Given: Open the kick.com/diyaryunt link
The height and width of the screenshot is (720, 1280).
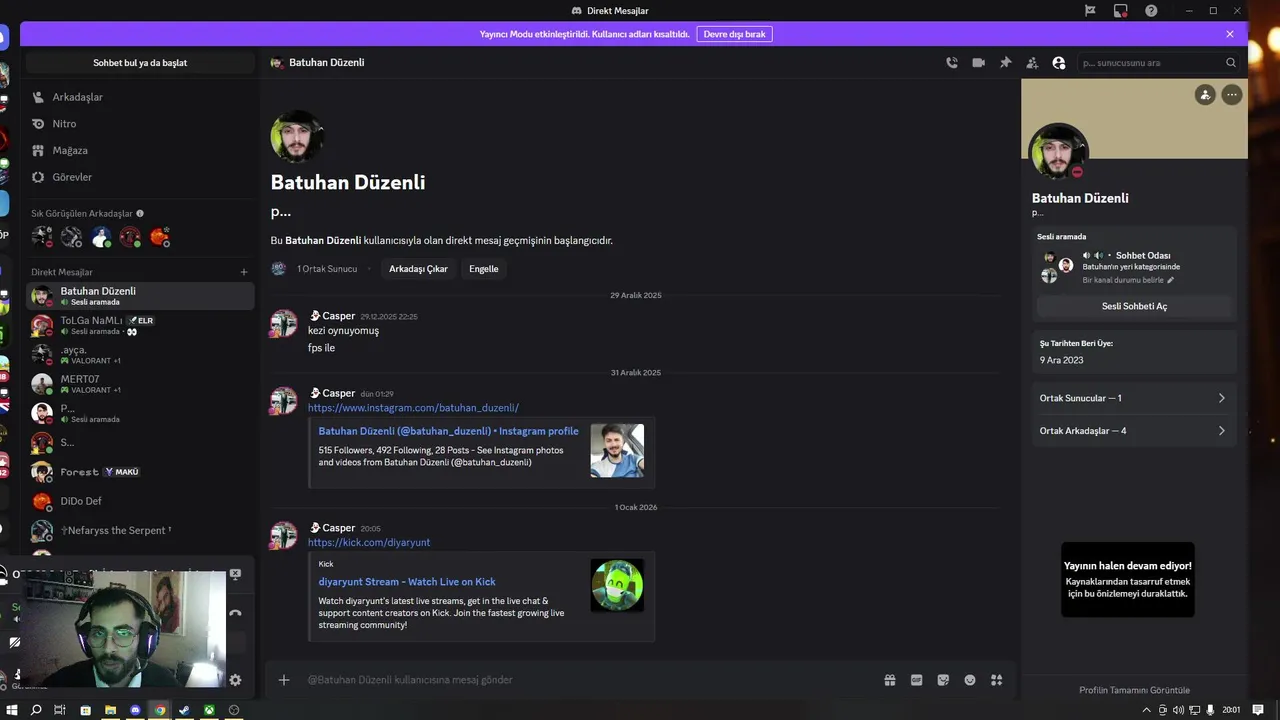Looking at the screenshot, I should 369,542.
